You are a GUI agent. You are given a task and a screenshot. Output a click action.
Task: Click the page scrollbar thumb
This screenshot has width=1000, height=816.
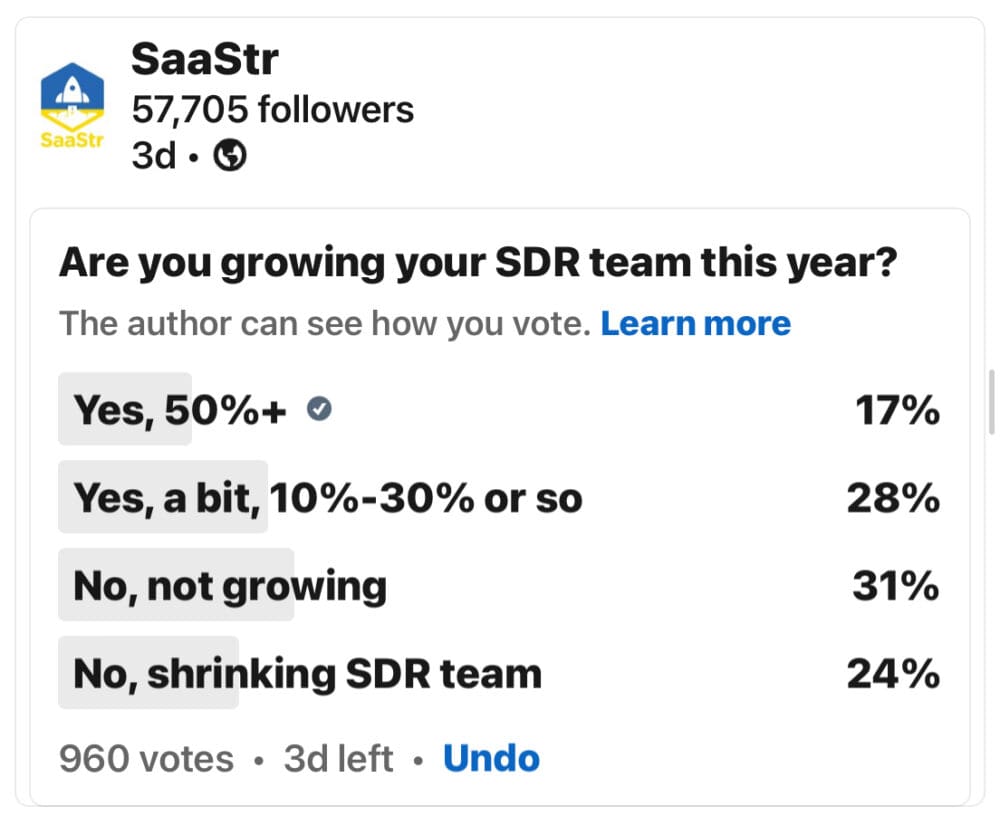990,402
